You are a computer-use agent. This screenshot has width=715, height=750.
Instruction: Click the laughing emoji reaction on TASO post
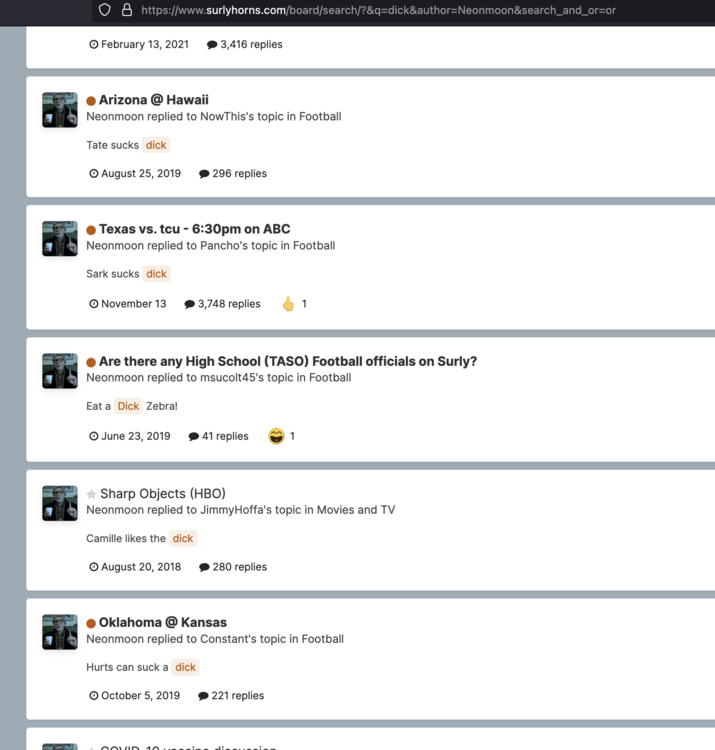[x=276, y=436]
